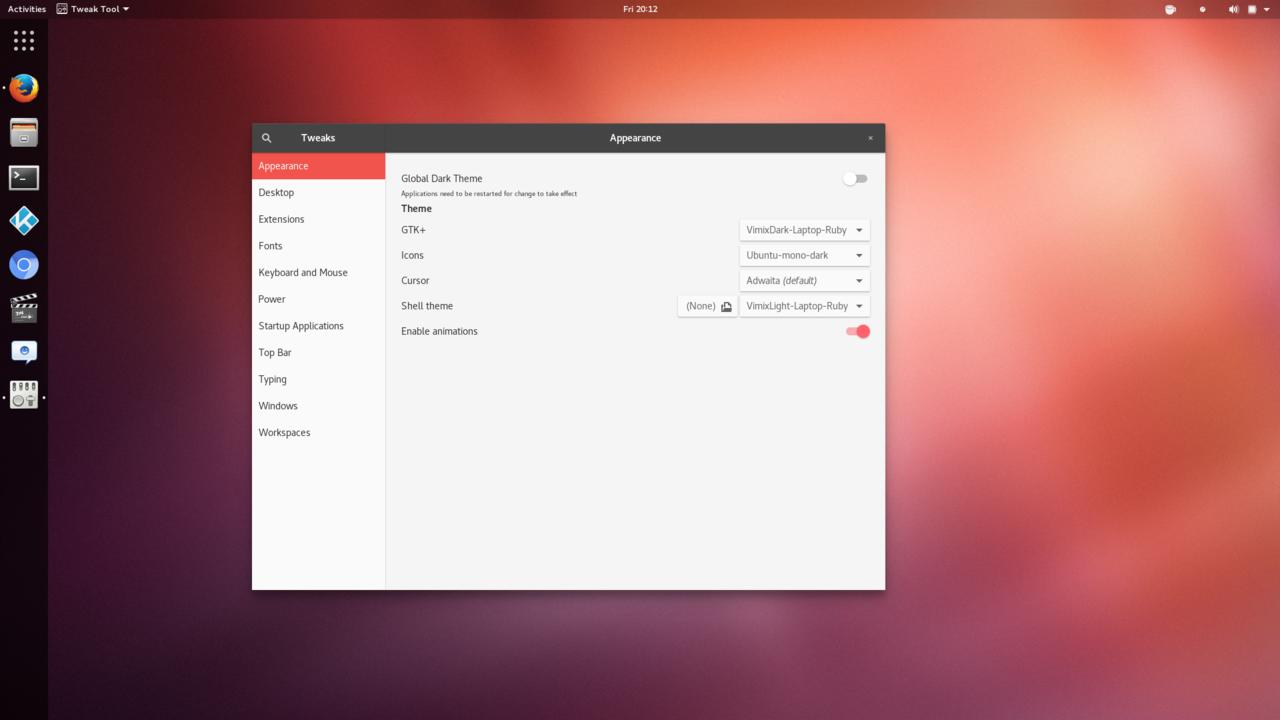Open Tweak Tool app menu in top bar
1280x720 pixels.
(93, 9)
